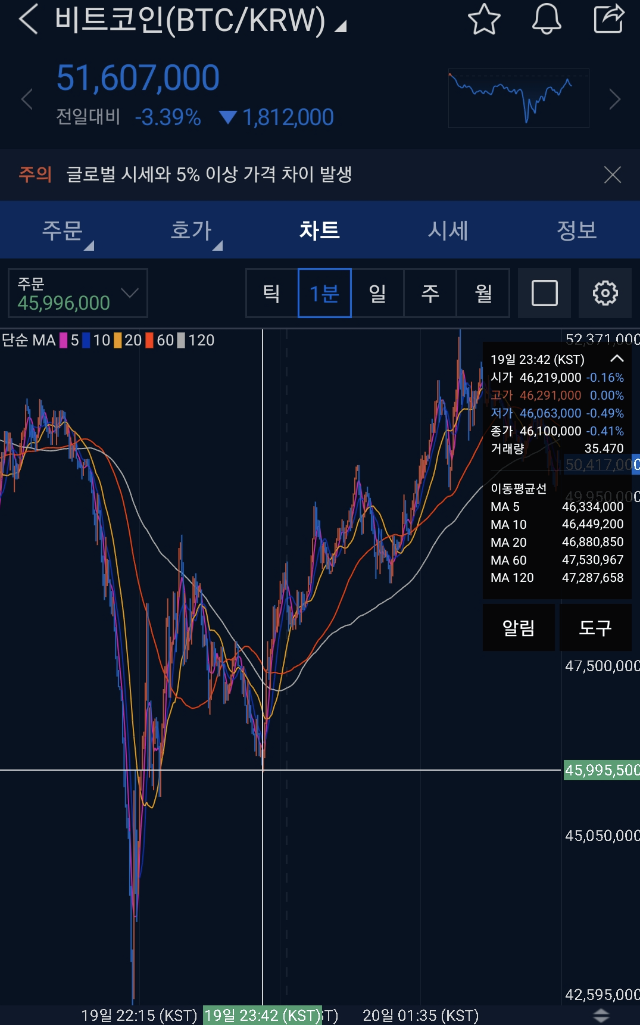This screenshot has width=640, height=1025.
Task: Tap the MA 60 red color swatch
Action: pos(149,341)
